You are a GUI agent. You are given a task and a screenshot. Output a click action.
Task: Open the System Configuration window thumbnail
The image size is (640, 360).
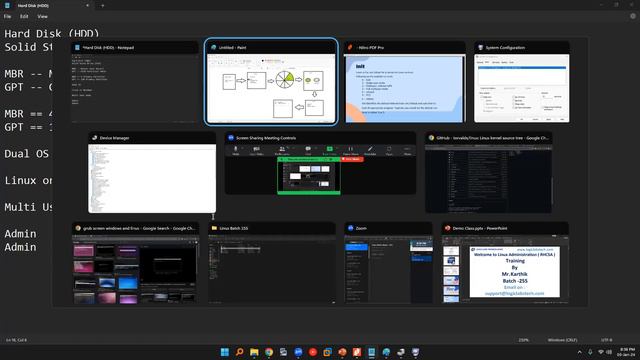point(522,82)
